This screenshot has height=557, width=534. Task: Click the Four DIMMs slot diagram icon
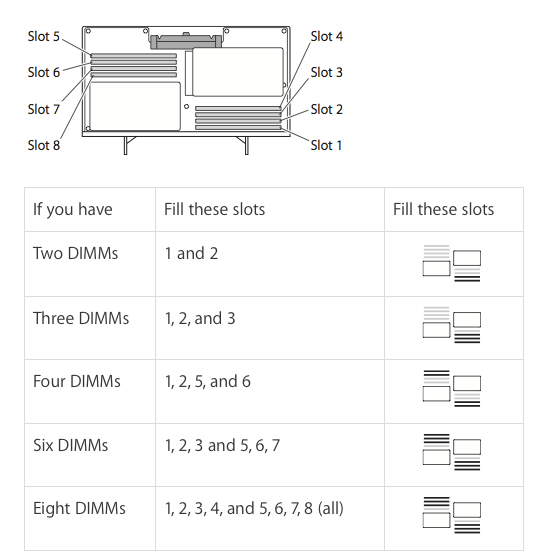(x=452, y=389)
